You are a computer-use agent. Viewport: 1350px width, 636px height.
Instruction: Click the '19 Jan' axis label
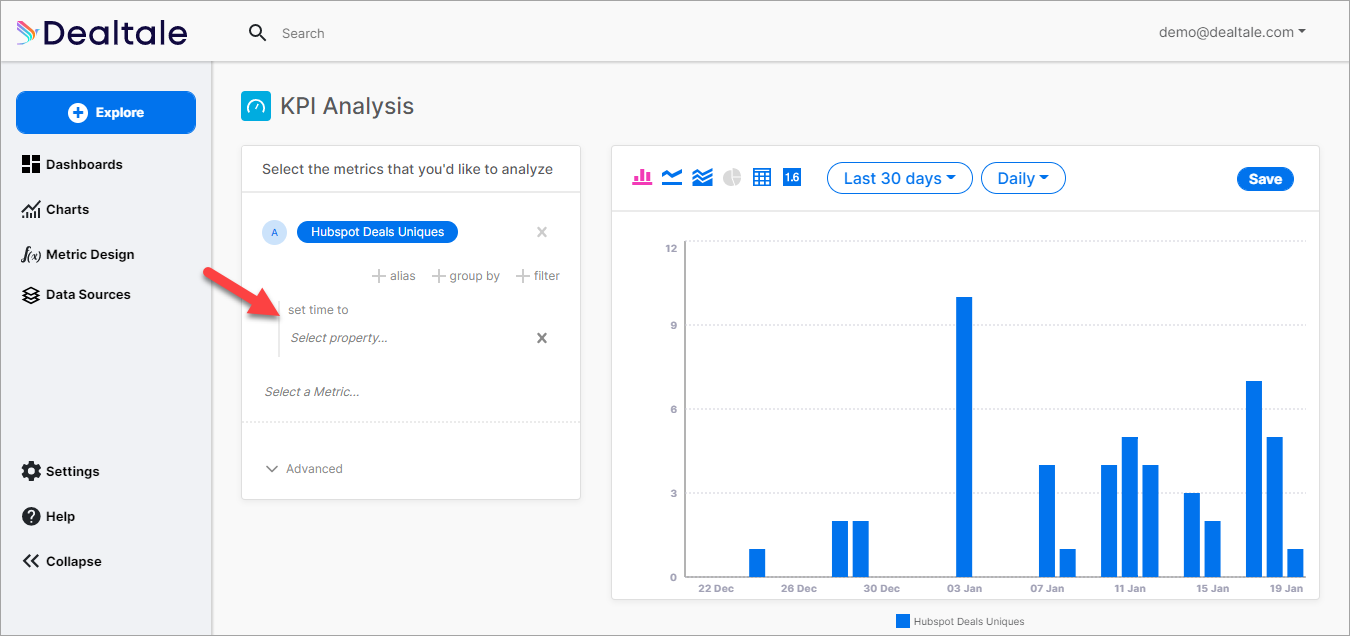[1286, 589]
